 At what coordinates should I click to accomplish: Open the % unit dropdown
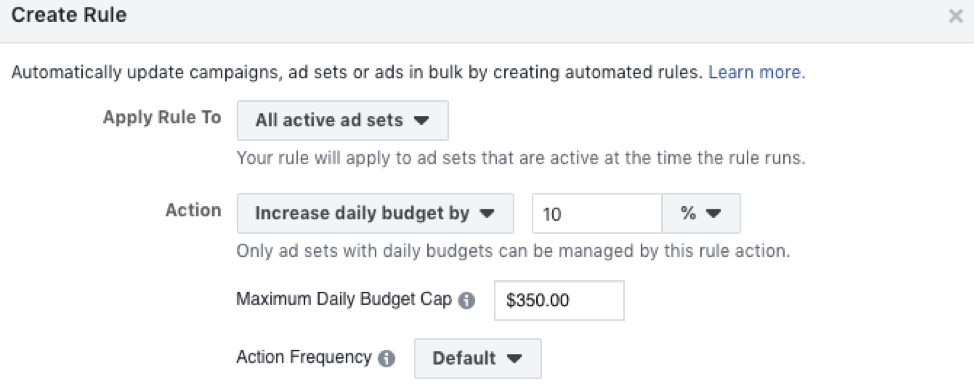[x=701, y=214]
